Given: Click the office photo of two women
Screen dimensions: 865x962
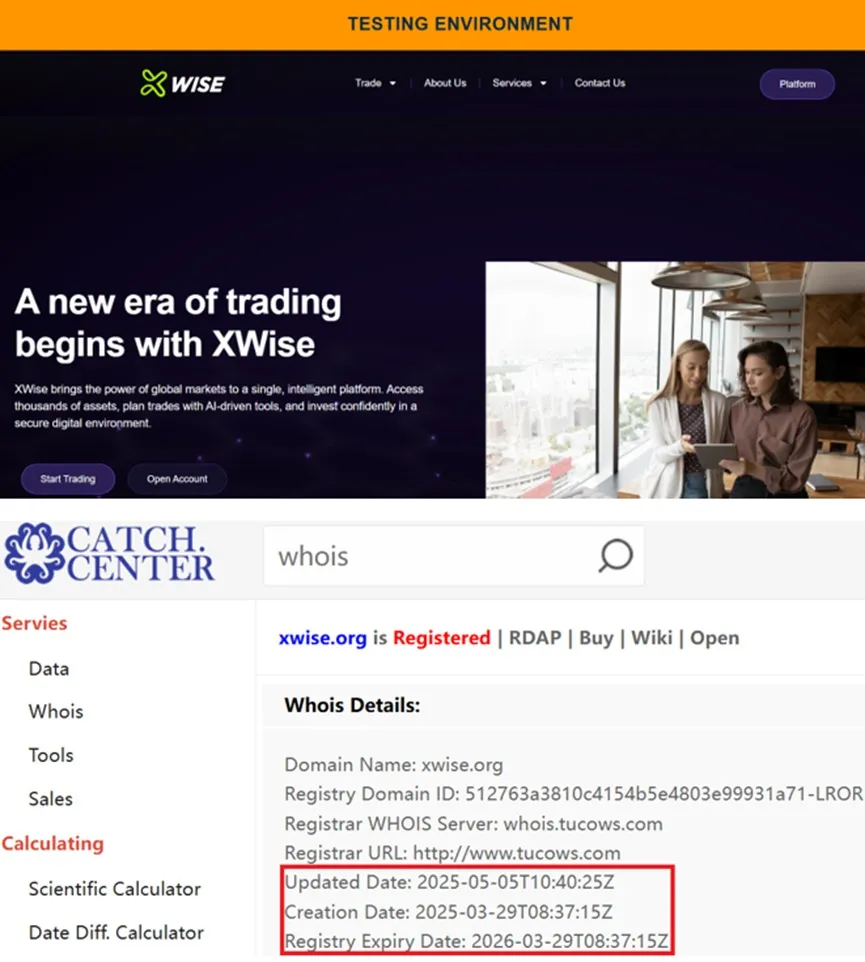Looking at the screenshot, I should coord(675,380).
